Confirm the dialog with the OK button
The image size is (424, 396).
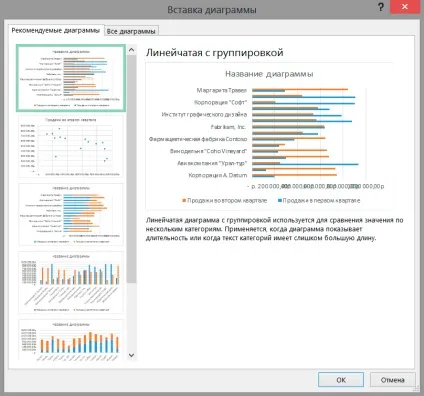pos(341,380)
